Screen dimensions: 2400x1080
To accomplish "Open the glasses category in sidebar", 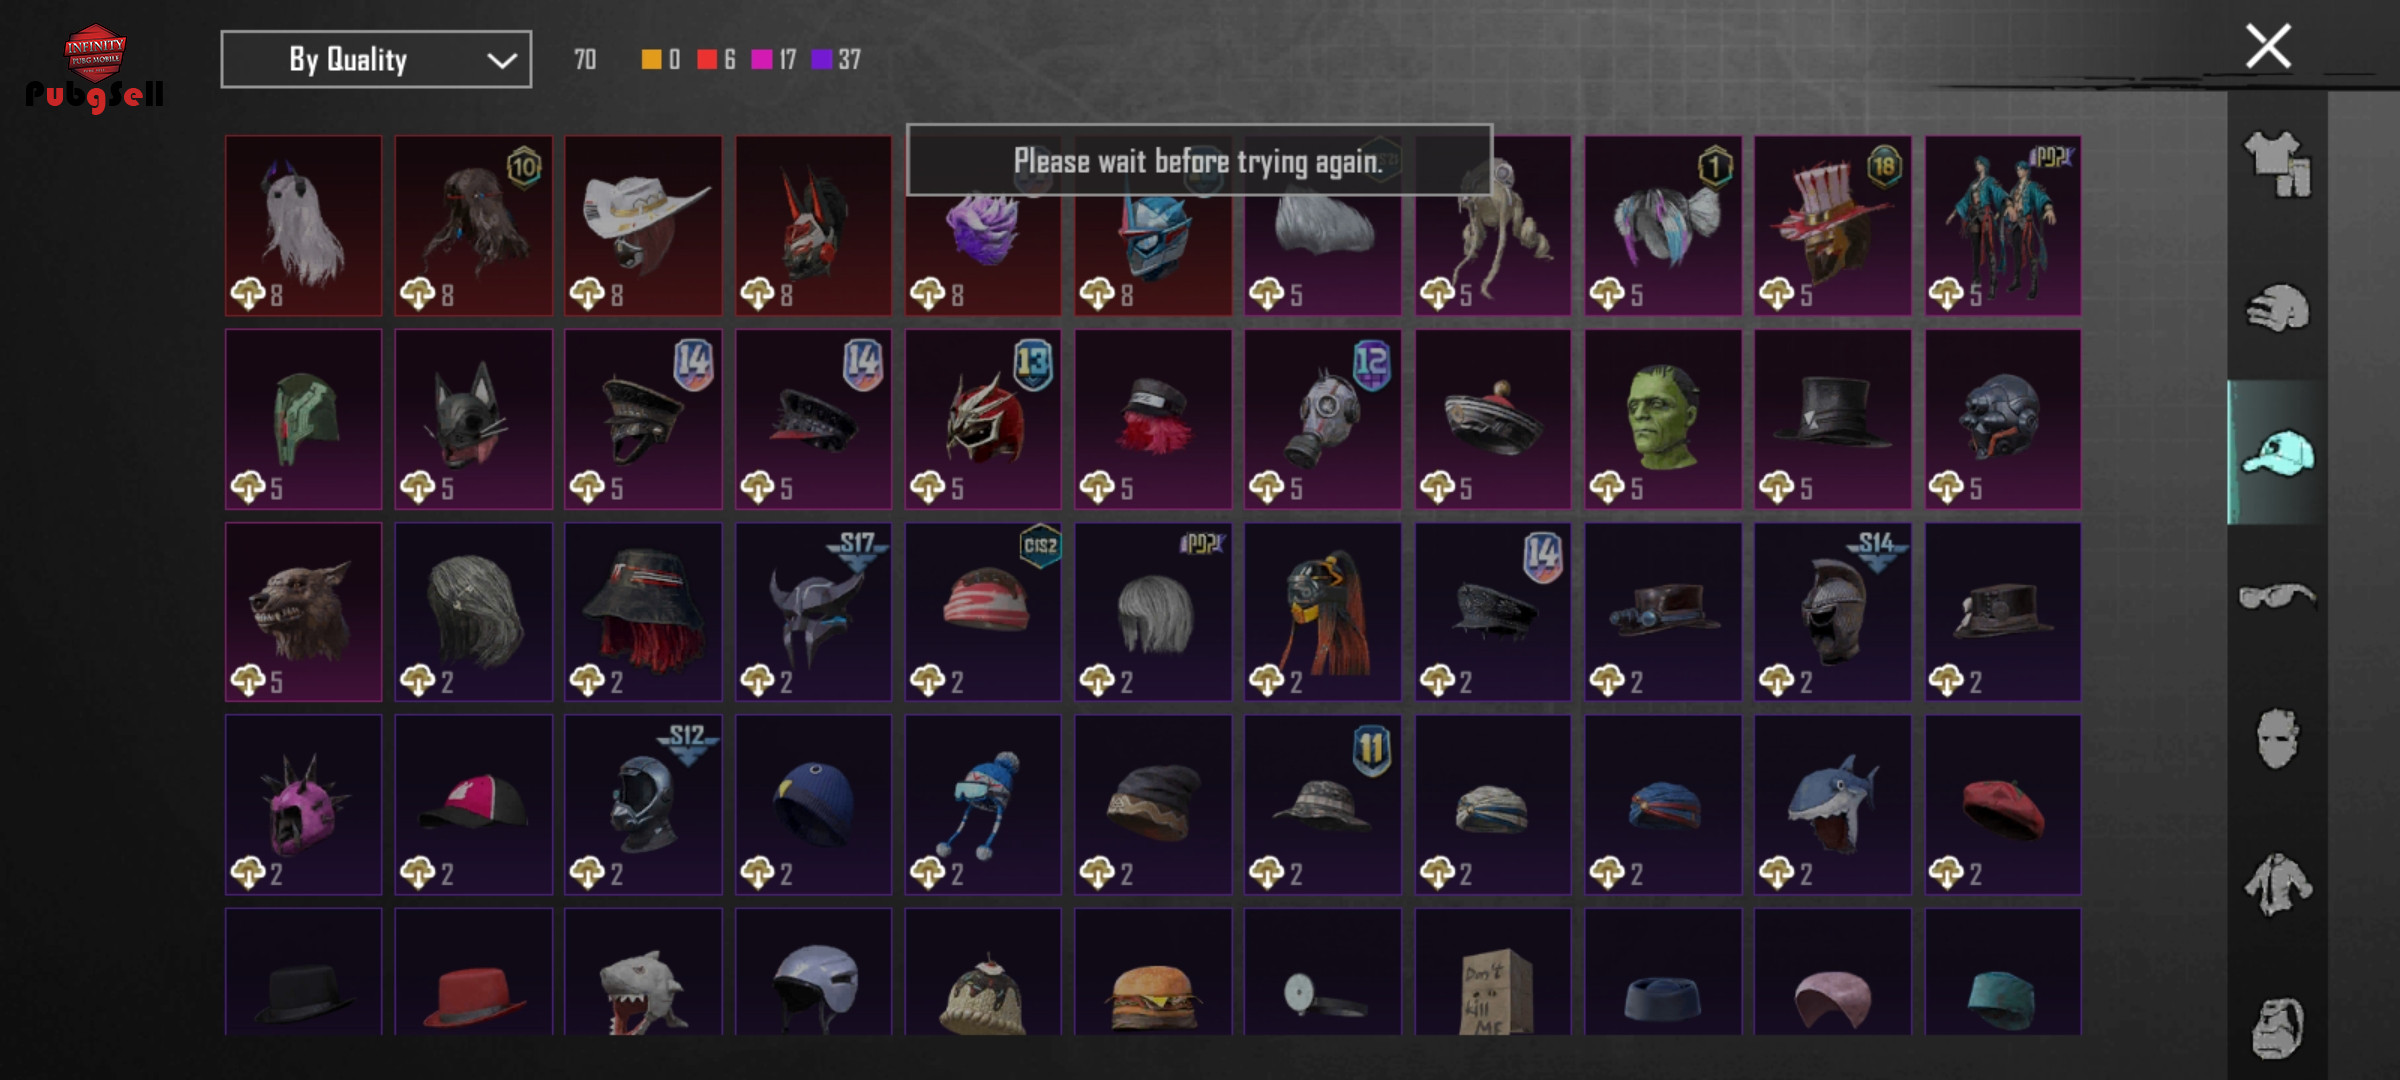I will [x=2277, y=596].
